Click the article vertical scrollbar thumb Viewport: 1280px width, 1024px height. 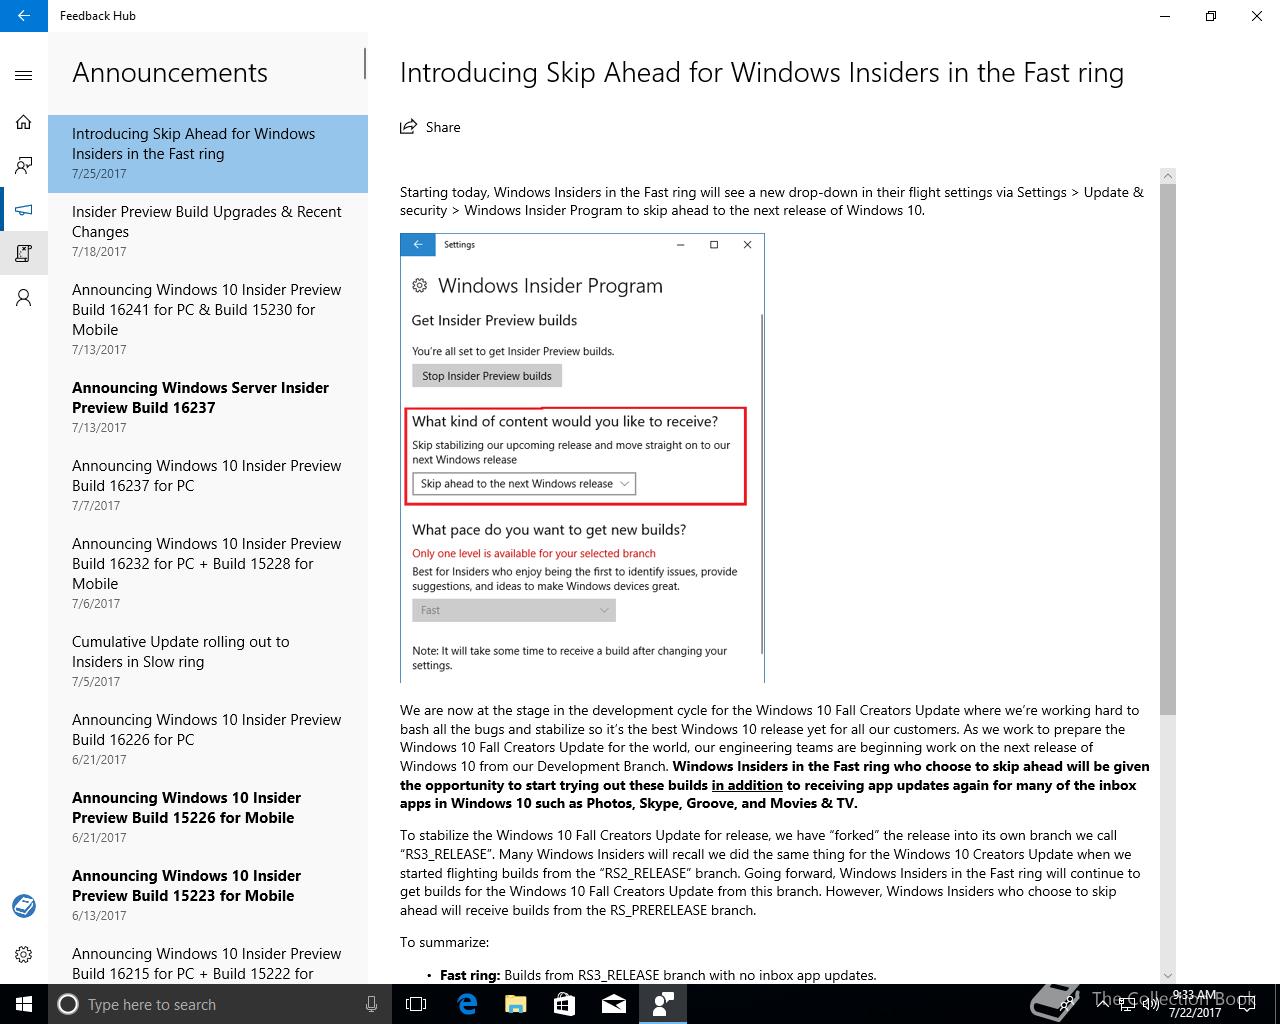click(x=1168, y=448)
